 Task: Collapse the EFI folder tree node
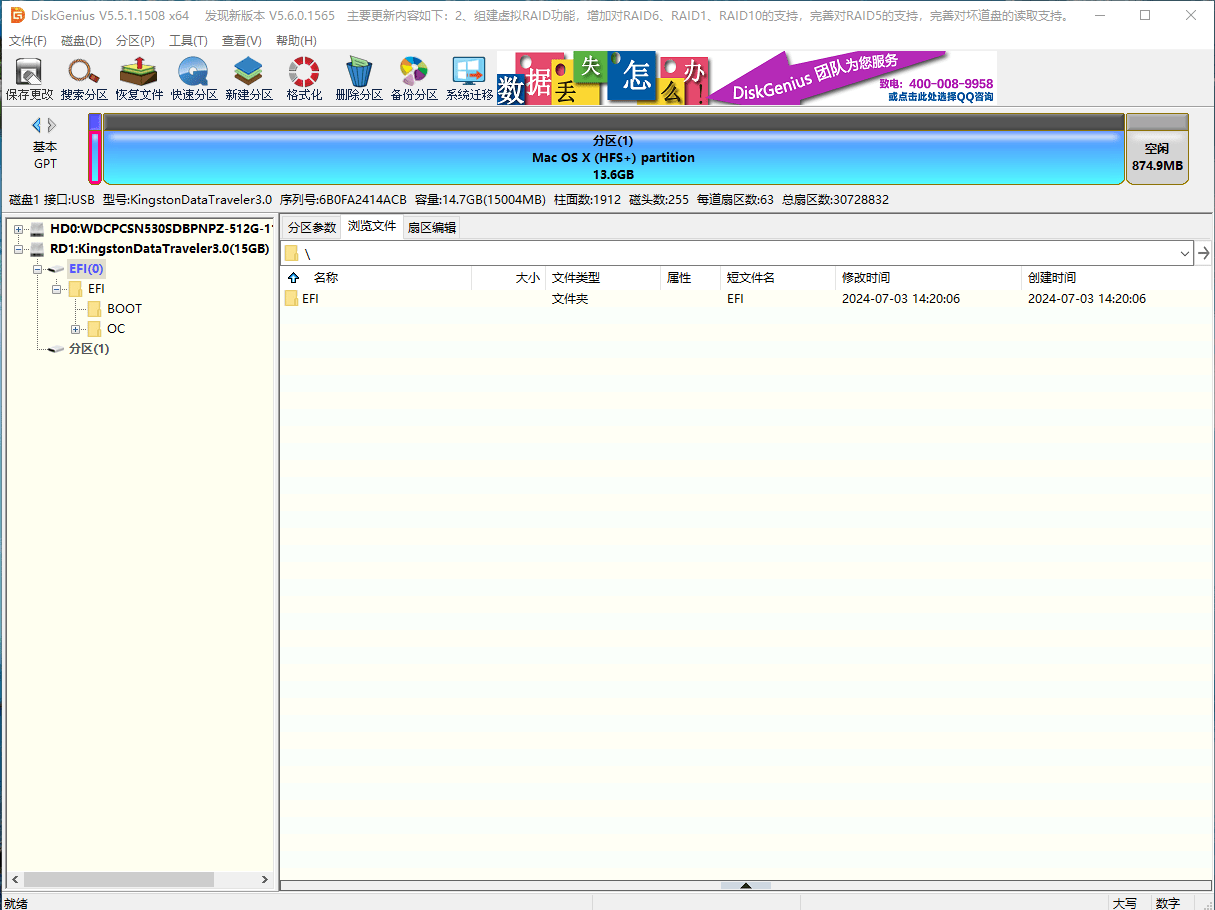coord(57,289)
